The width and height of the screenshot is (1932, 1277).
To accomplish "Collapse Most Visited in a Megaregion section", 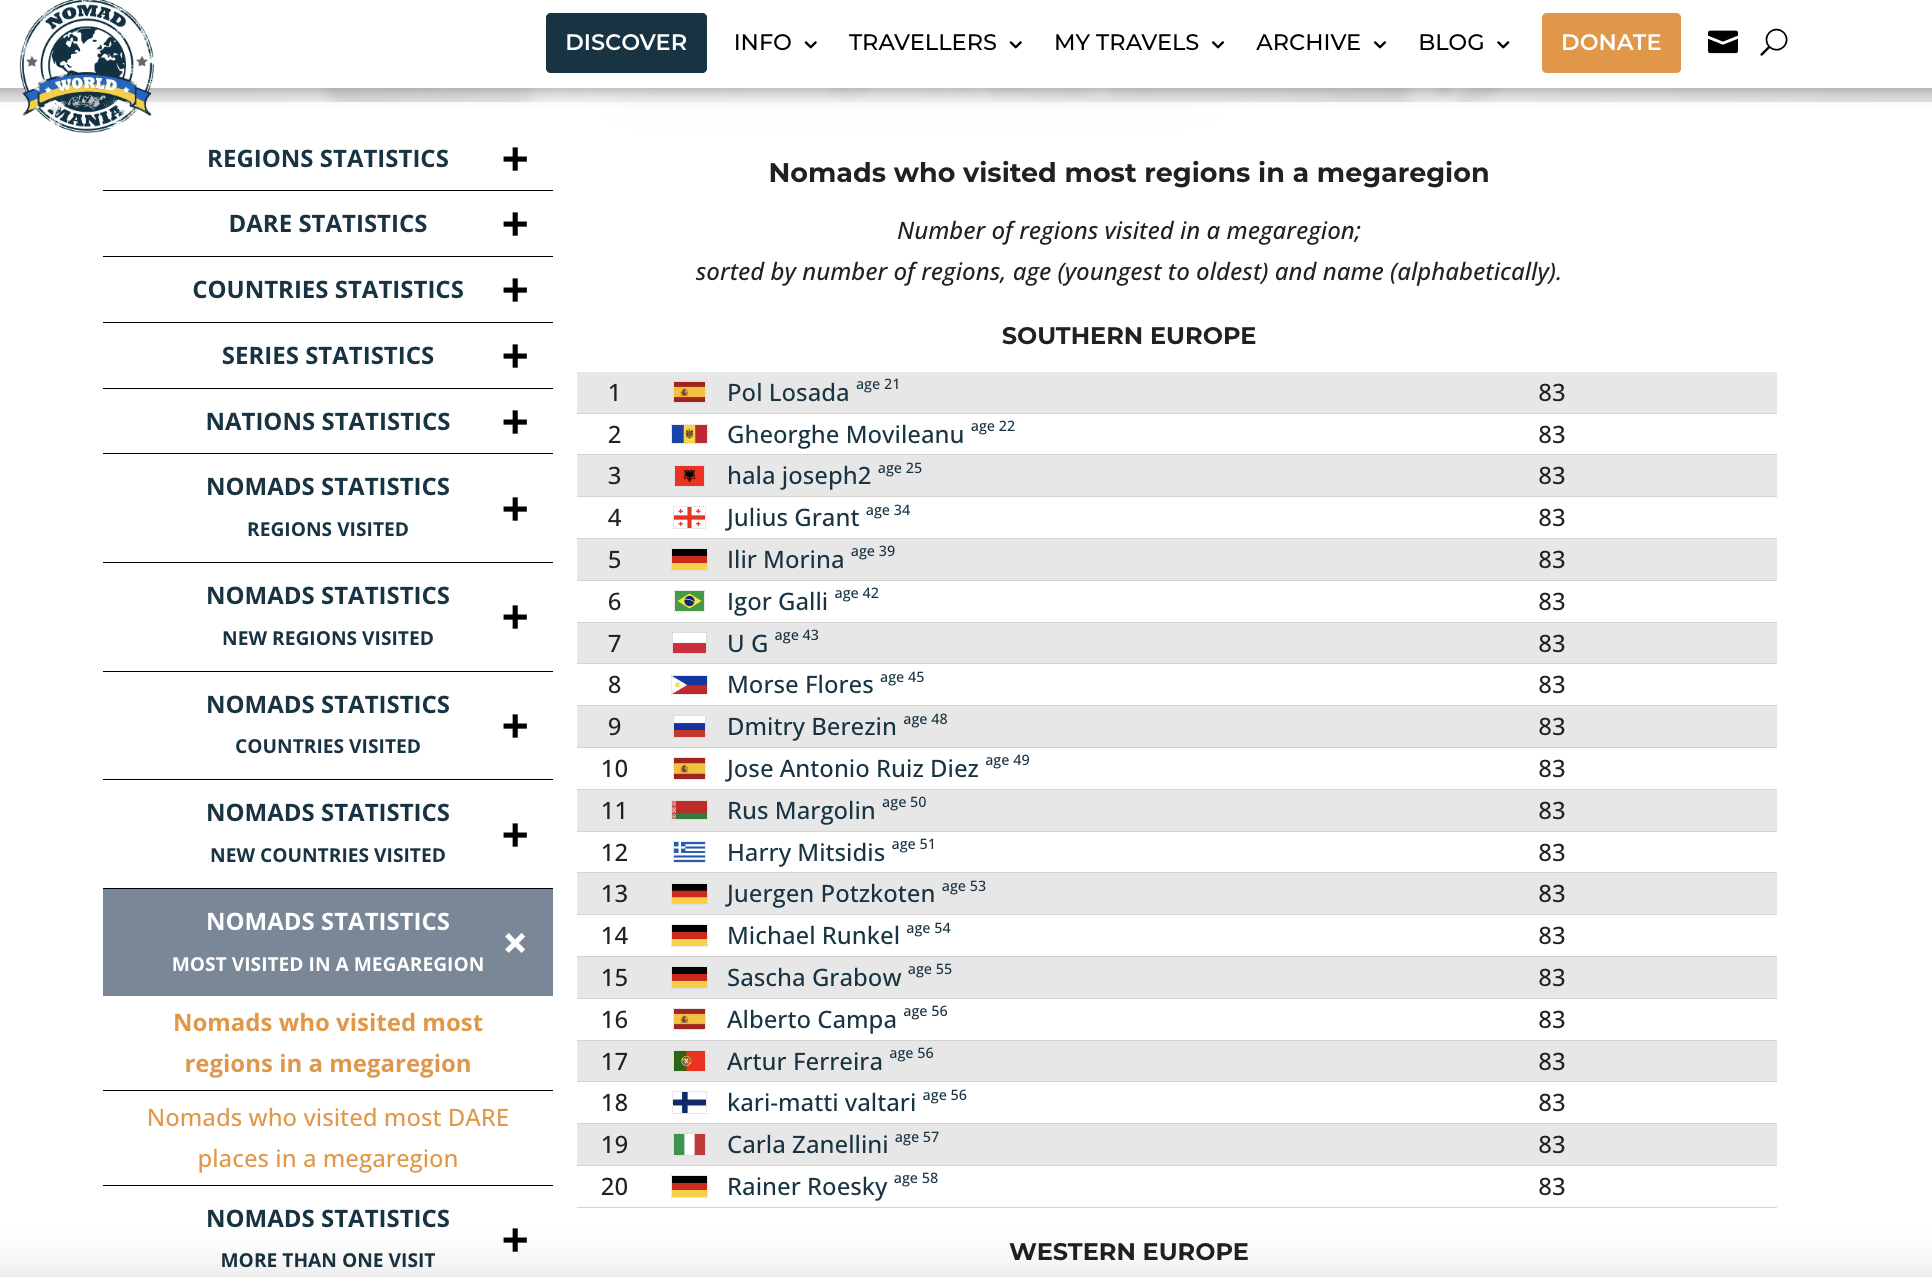I will (515, 943).
